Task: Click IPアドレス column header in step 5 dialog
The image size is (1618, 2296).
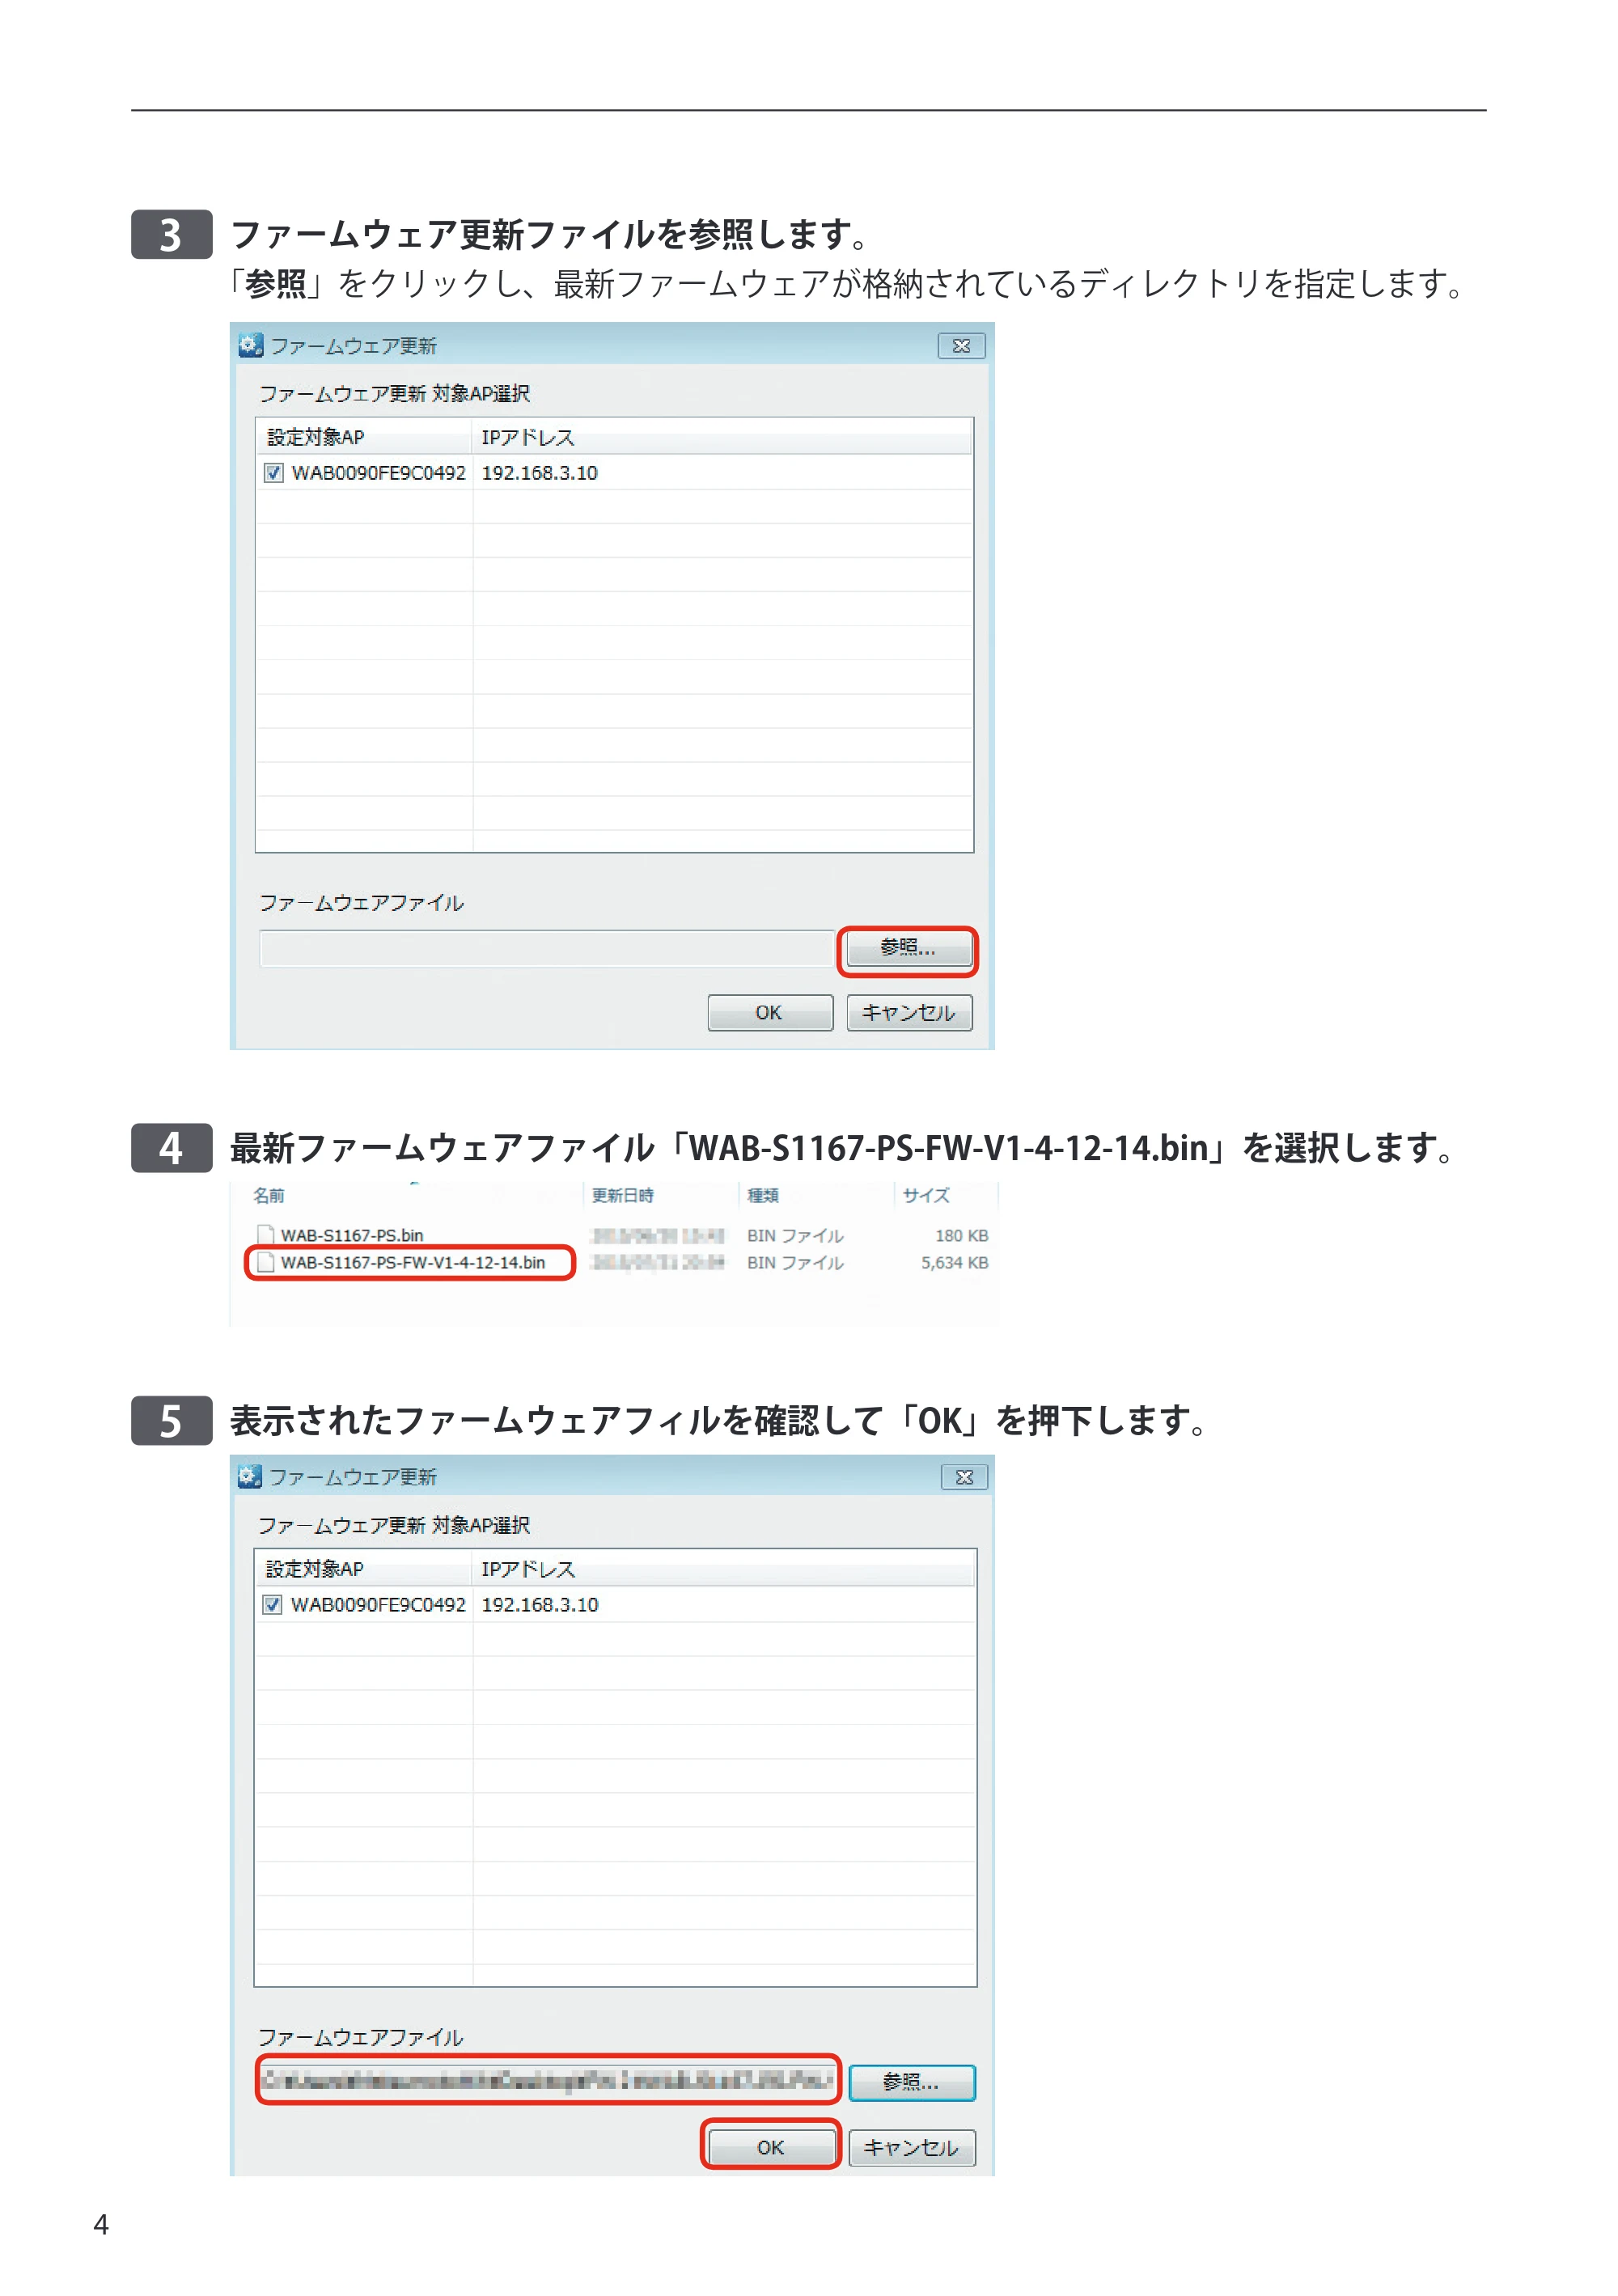Action: click(723, 1569)
